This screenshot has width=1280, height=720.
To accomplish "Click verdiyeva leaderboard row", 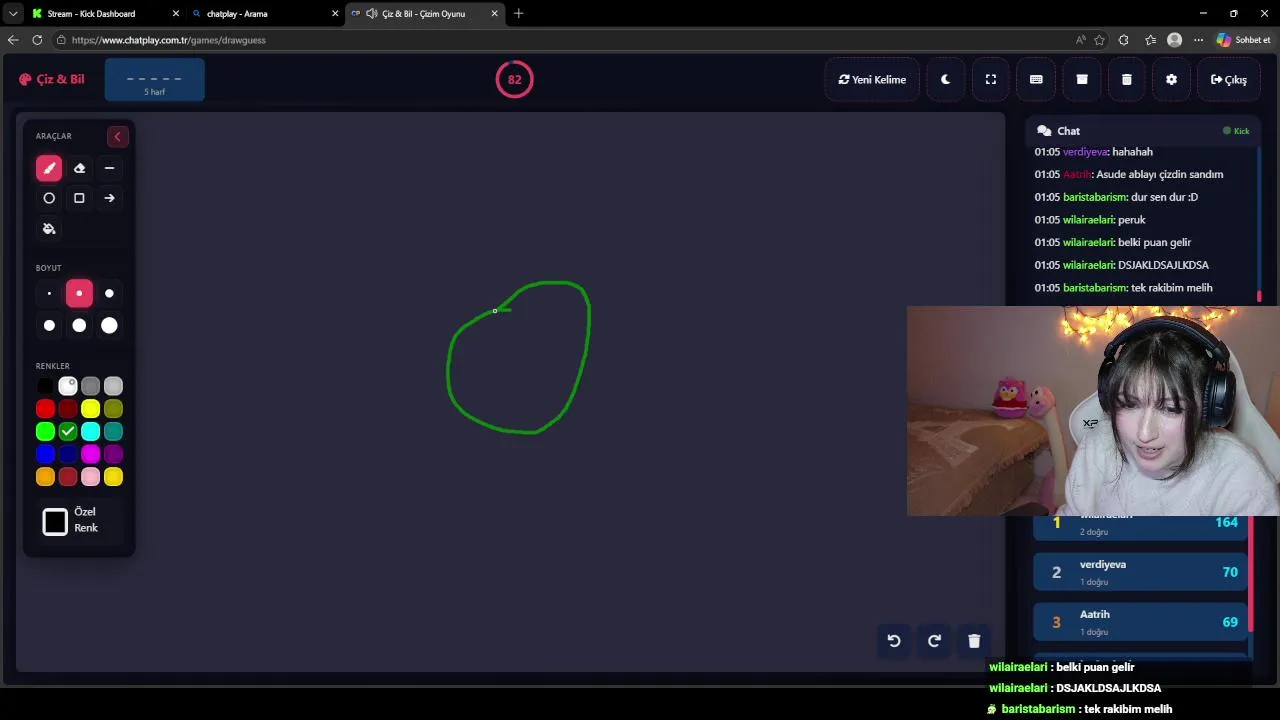I will click(1141, 572).
